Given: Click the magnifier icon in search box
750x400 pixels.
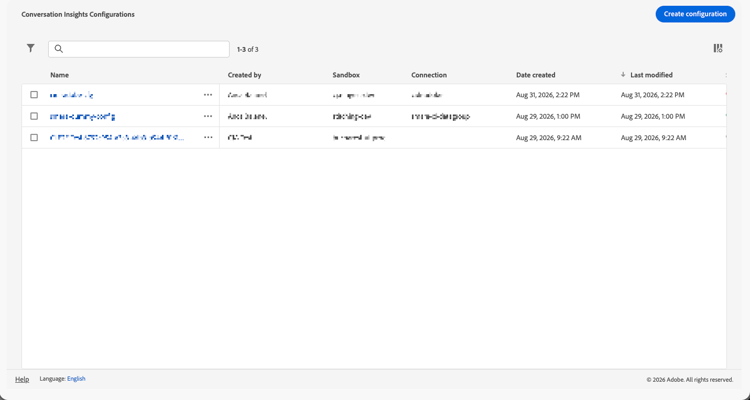Looking at the screenshot, I should (x=59, y=49).
